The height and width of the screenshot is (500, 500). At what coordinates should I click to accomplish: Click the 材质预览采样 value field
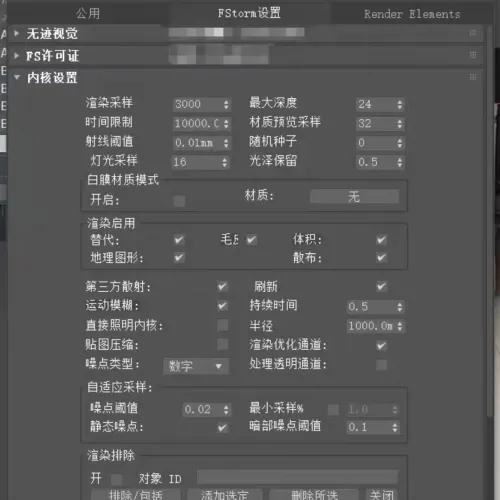376,124
